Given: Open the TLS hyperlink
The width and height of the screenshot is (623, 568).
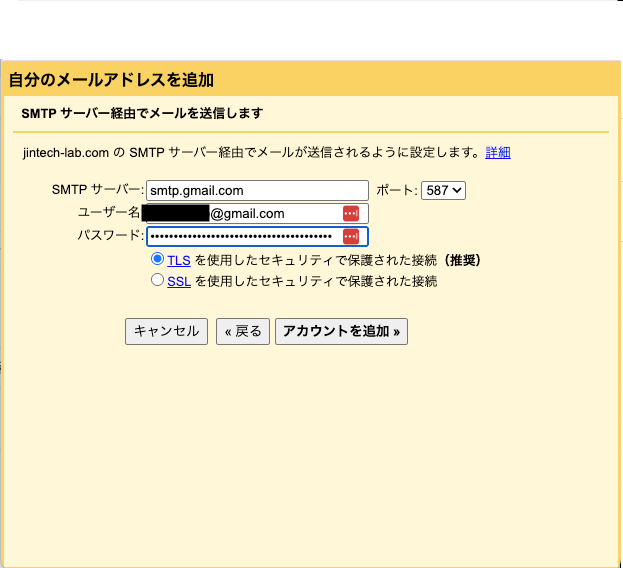Looking at the screenshot, I should point(179,260).
